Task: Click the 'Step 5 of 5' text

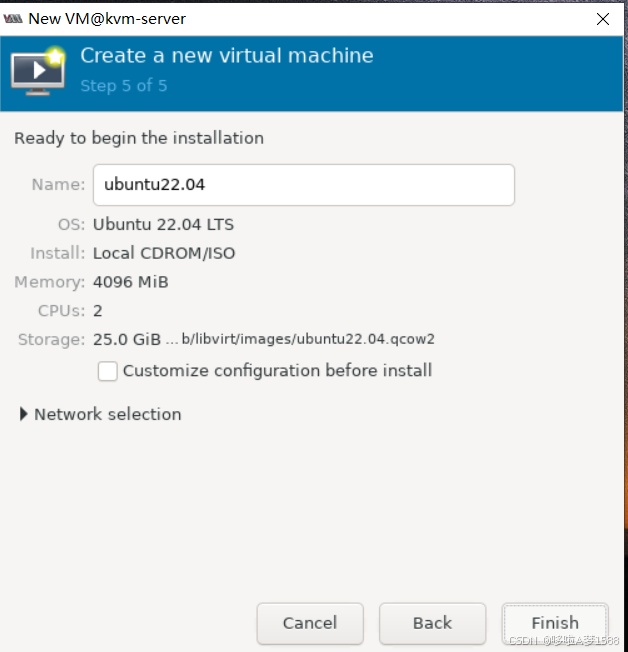Action: click(124, 86)
